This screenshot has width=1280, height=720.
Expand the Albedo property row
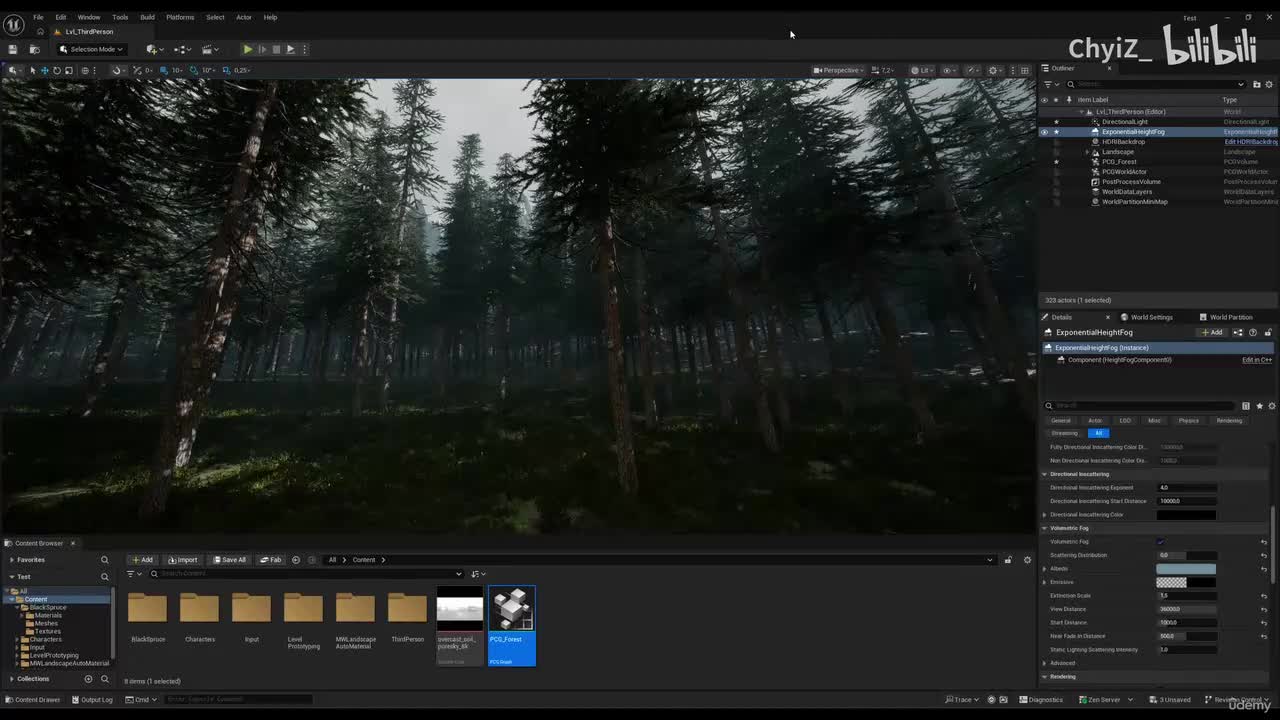[1045, 569]
